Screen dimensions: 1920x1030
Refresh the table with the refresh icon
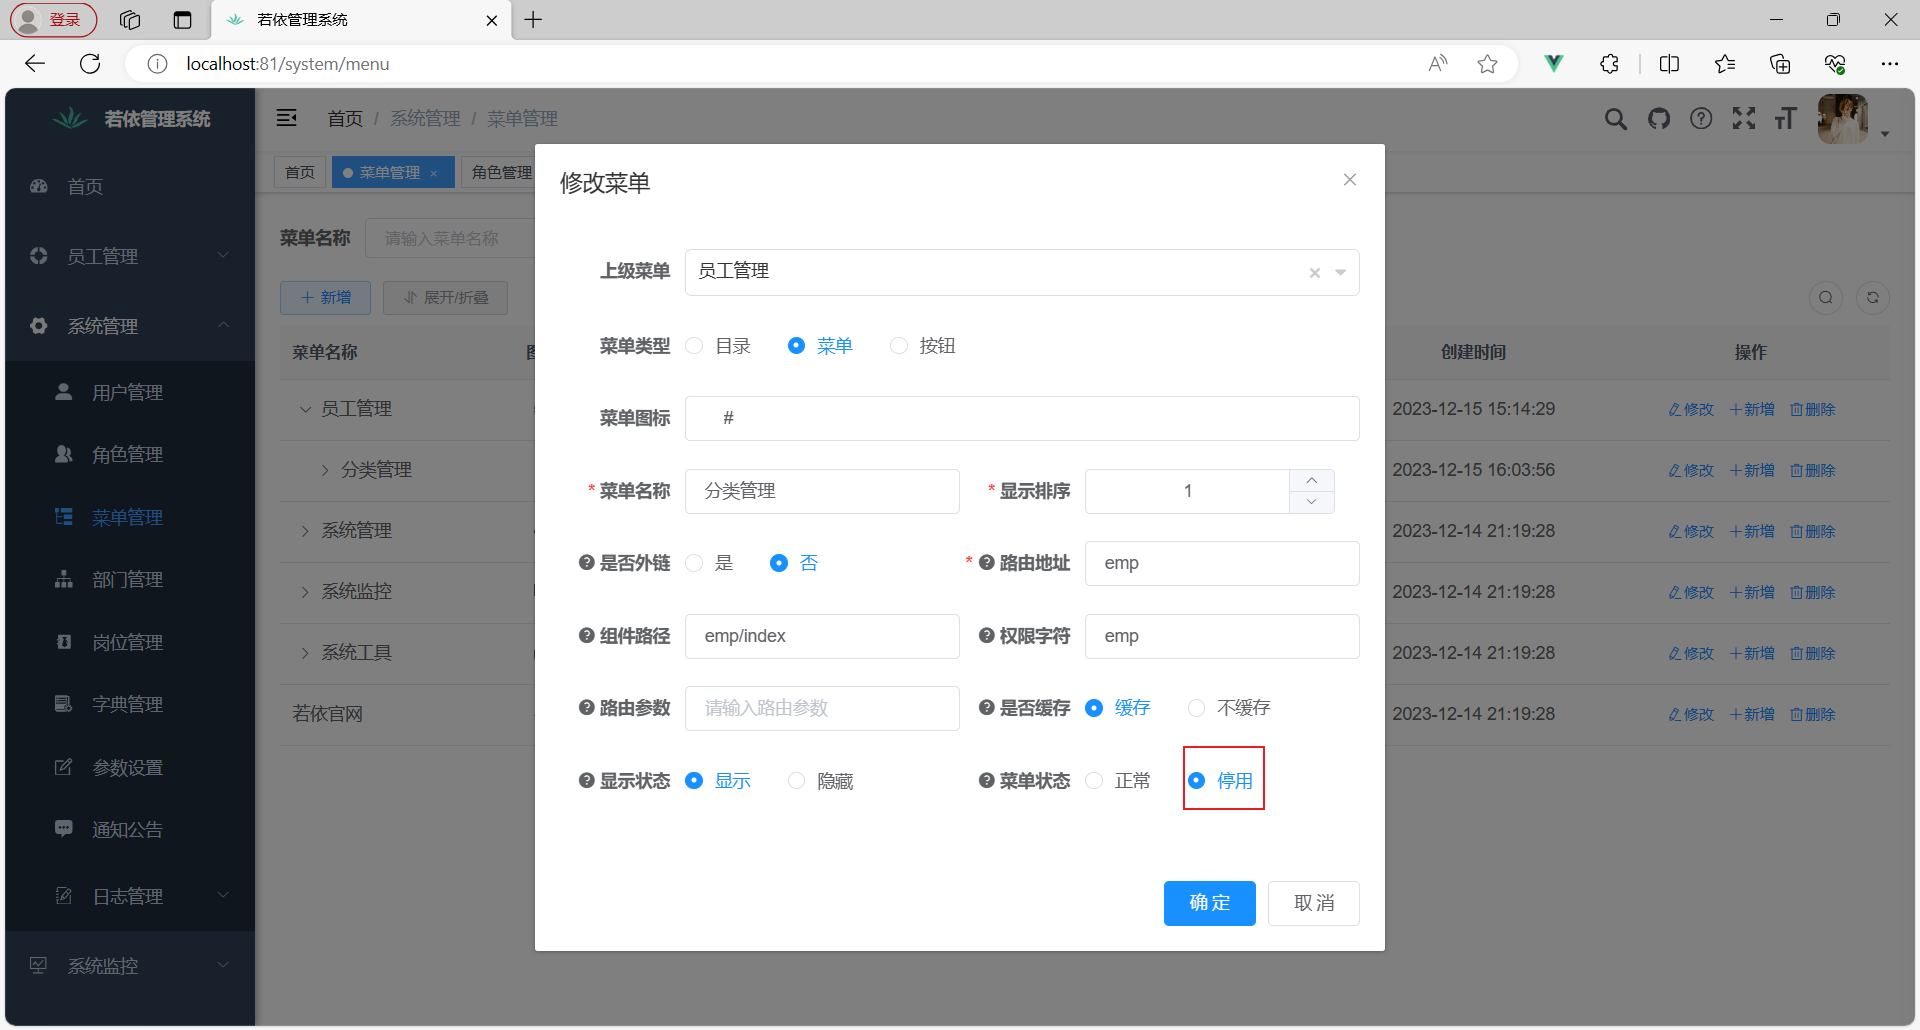click(1873, 297)
